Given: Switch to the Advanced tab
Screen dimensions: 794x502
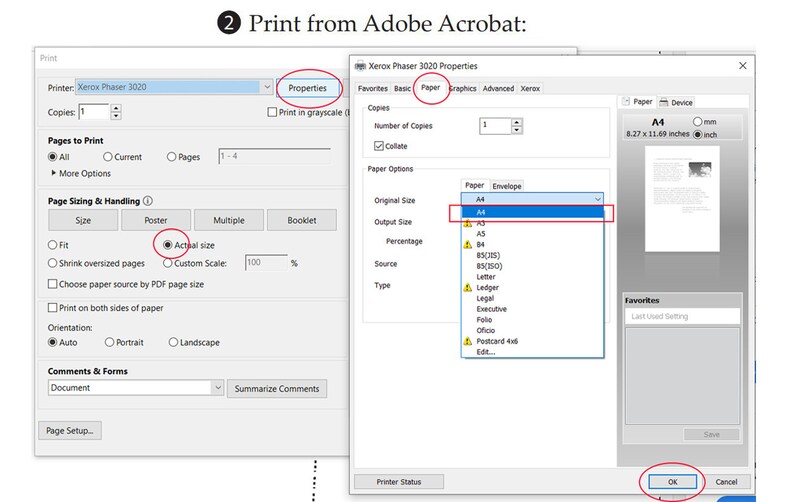Looking at the screenshot, I should coord(498,88).
